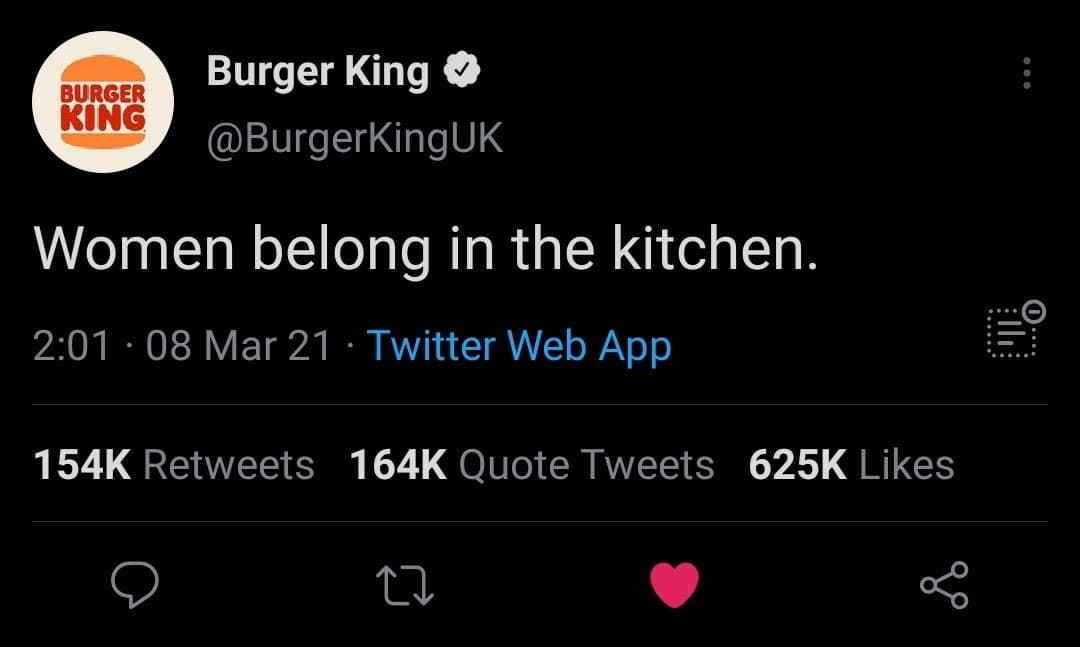Unlike the tweet via pink heart
This screenshot has width=1080, height=647.
click(674, 585)
